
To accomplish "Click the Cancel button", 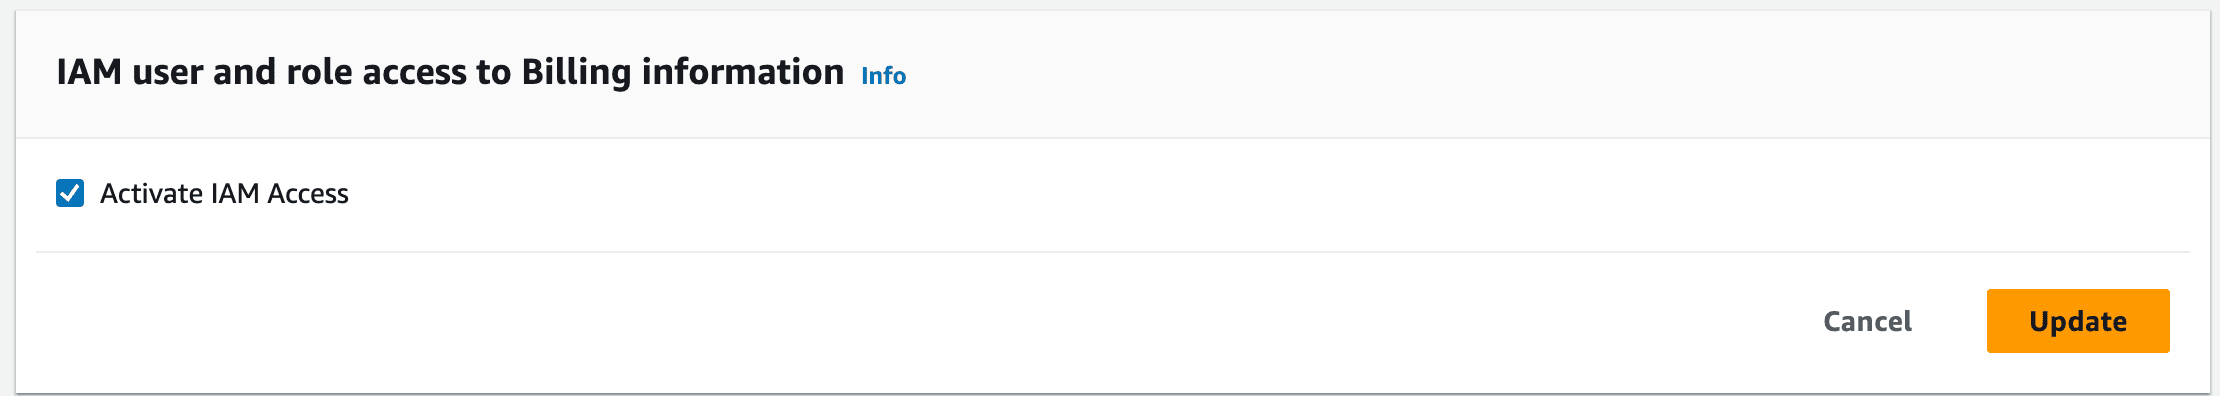I will 1867,321.
